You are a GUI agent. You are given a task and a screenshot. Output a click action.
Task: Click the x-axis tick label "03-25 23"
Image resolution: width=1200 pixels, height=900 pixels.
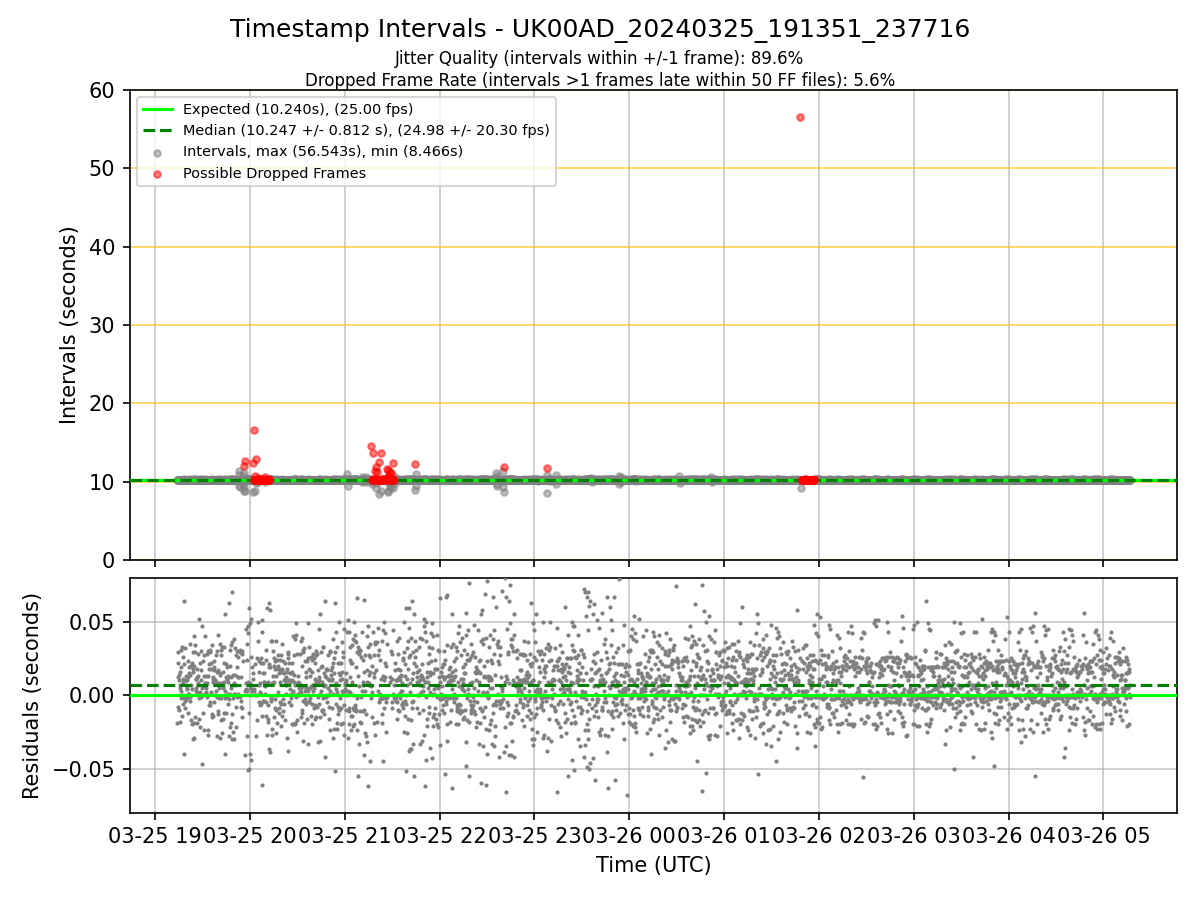533,834
